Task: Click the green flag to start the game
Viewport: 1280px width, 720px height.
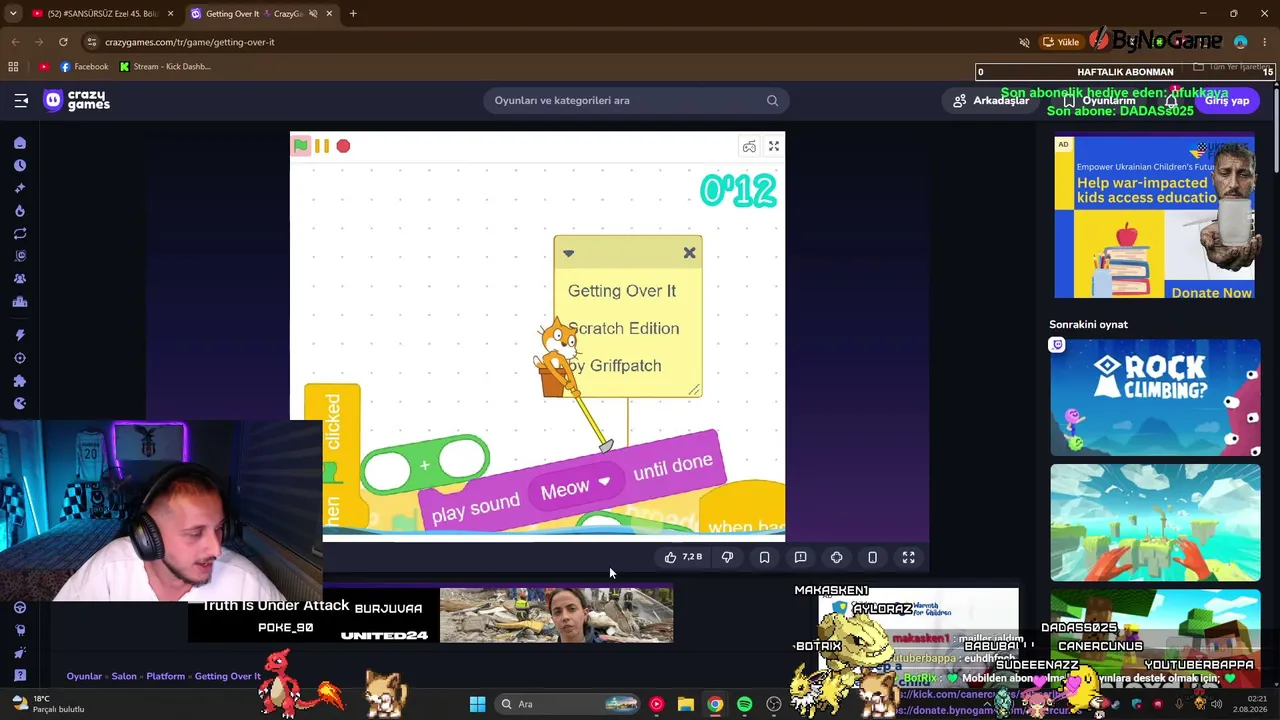Action: tap(301, 146)
